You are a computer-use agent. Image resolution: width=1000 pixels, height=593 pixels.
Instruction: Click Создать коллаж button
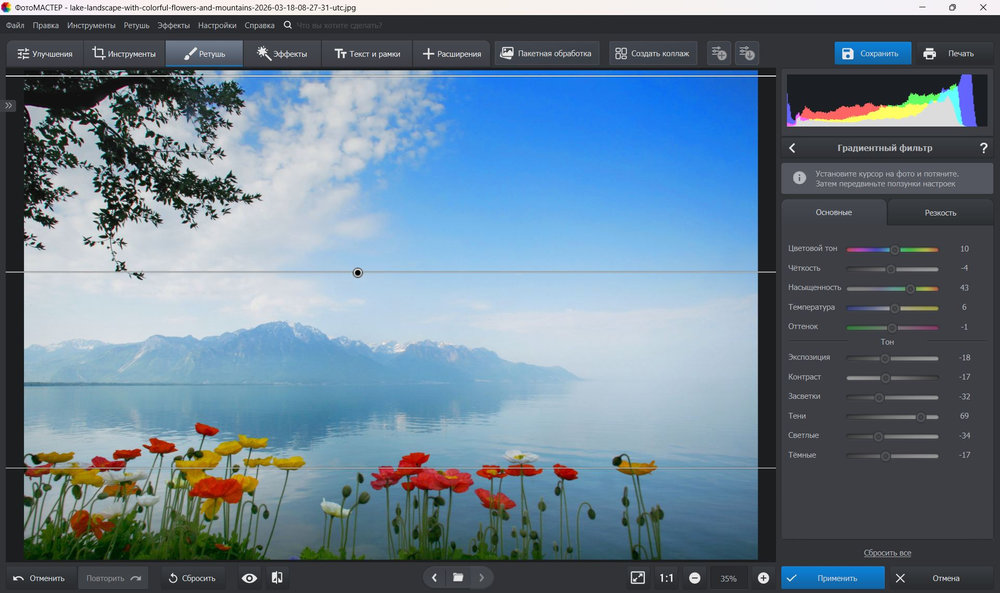[x=652, y=54]
